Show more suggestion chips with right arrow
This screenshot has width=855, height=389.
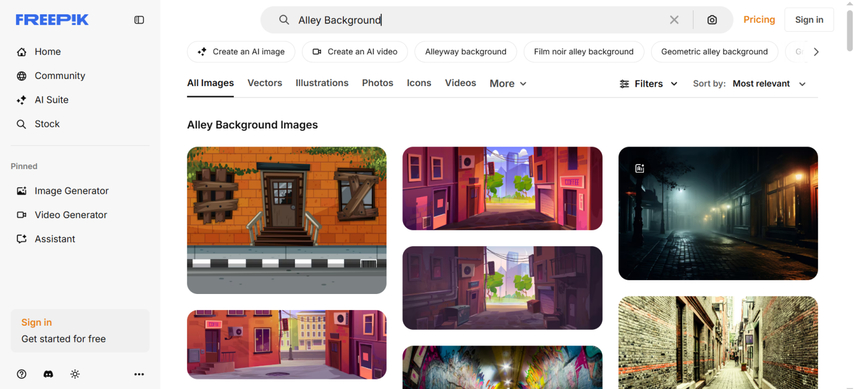[x=816, y=52]
